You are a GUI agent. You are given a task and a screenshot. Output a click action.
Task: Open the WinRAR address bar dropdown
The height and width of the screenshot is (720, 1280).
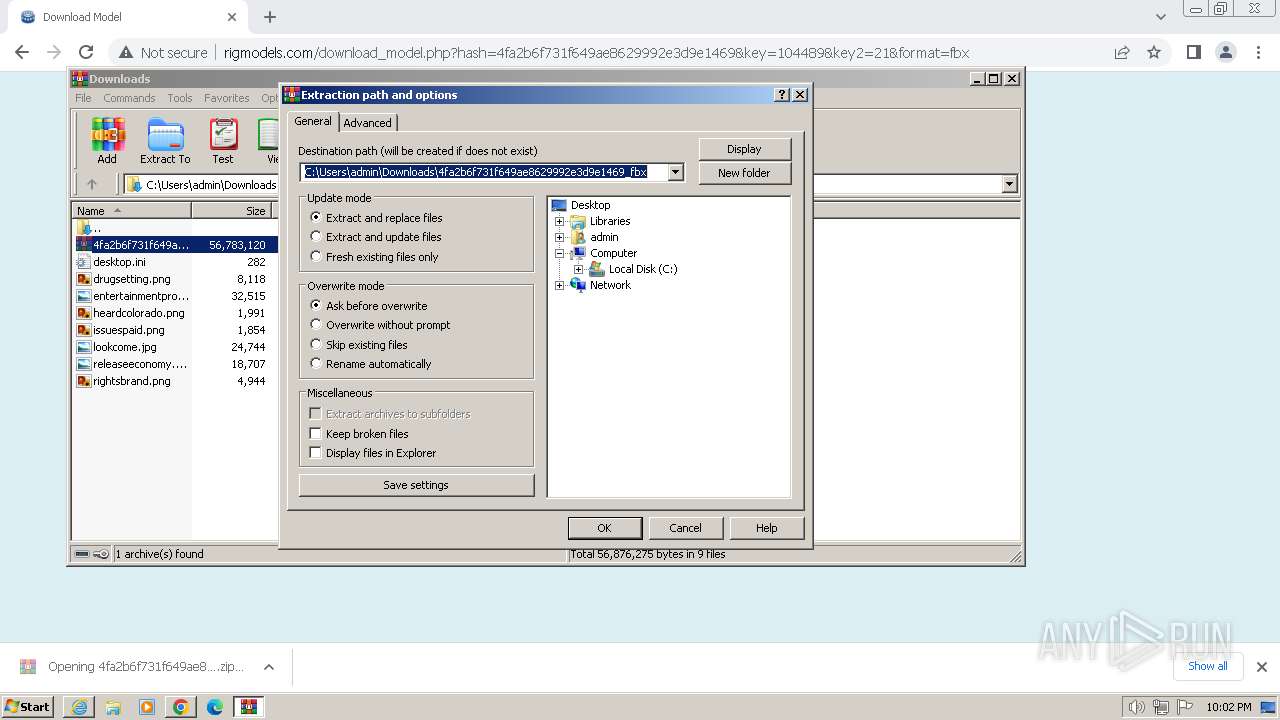tap(1009, 184)
